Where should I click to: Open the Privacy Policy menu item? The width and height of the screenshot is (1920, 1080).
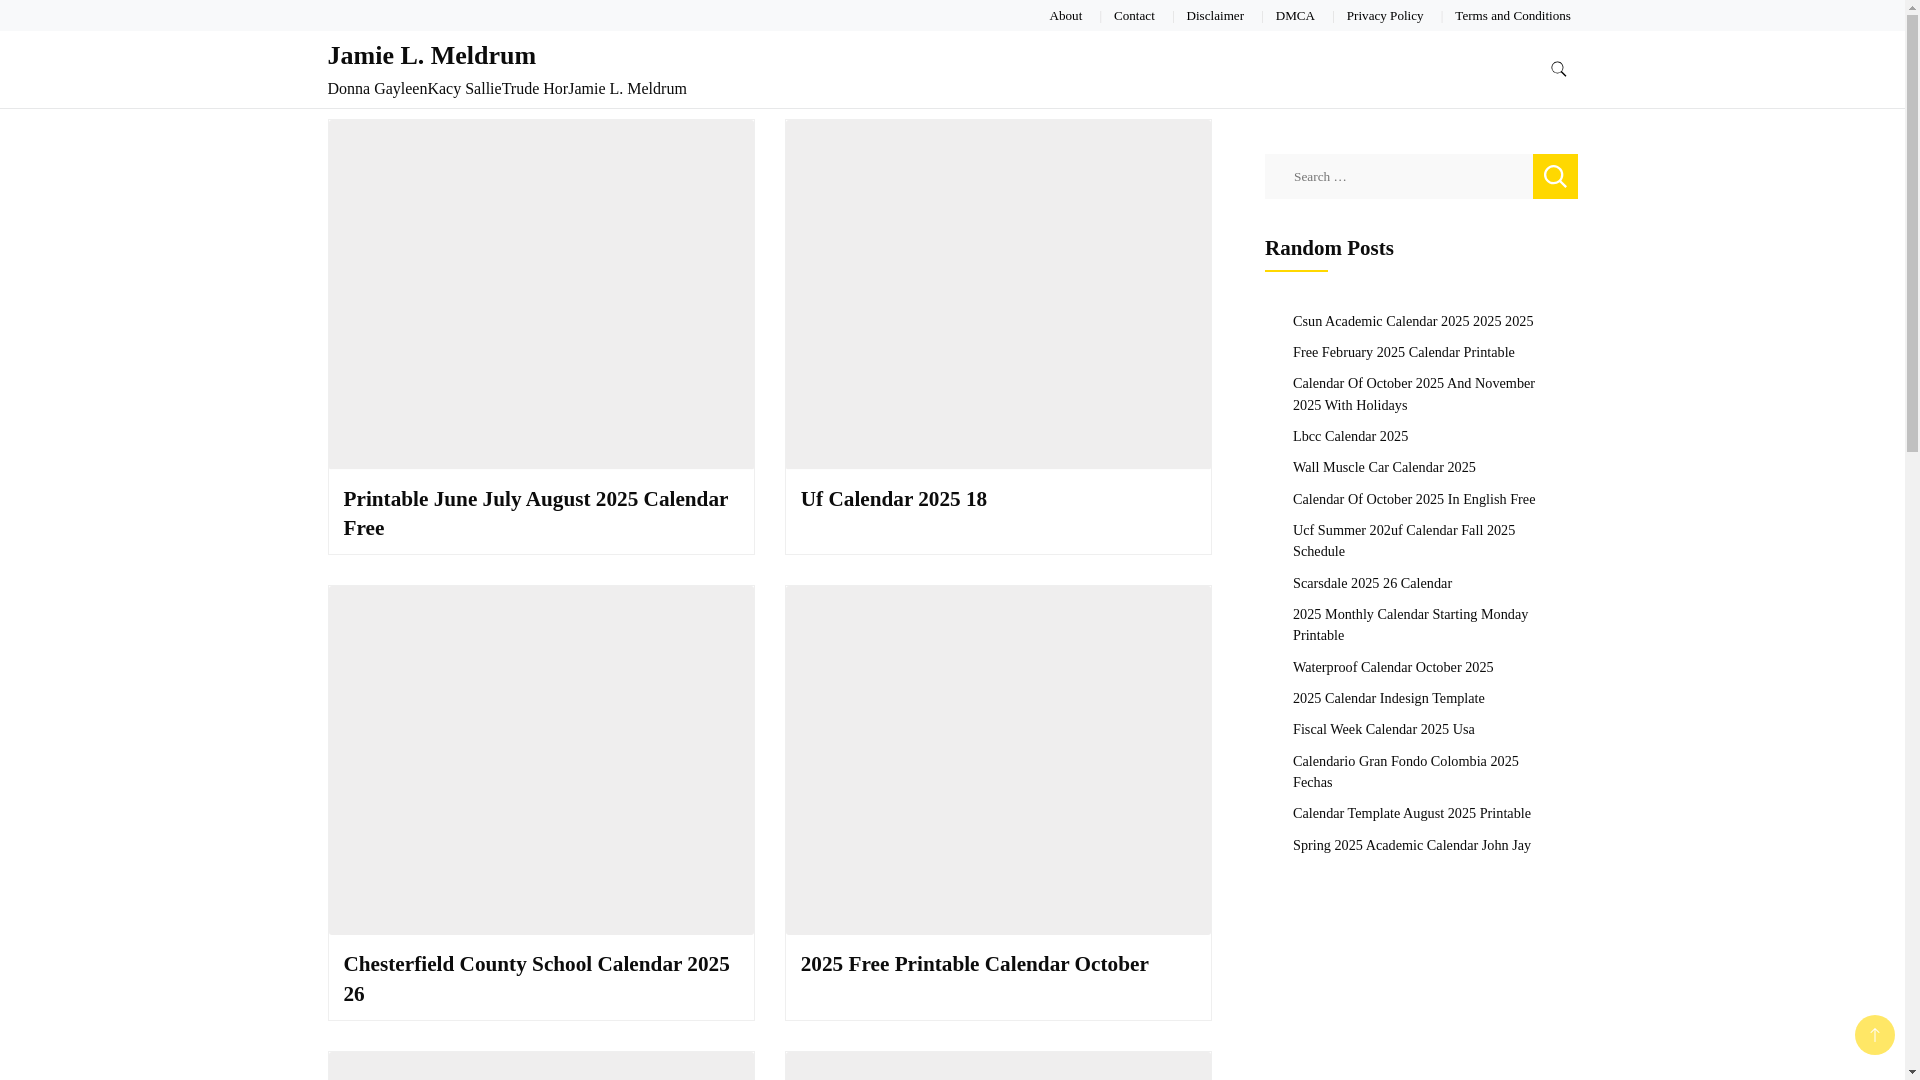point(1385,15)
